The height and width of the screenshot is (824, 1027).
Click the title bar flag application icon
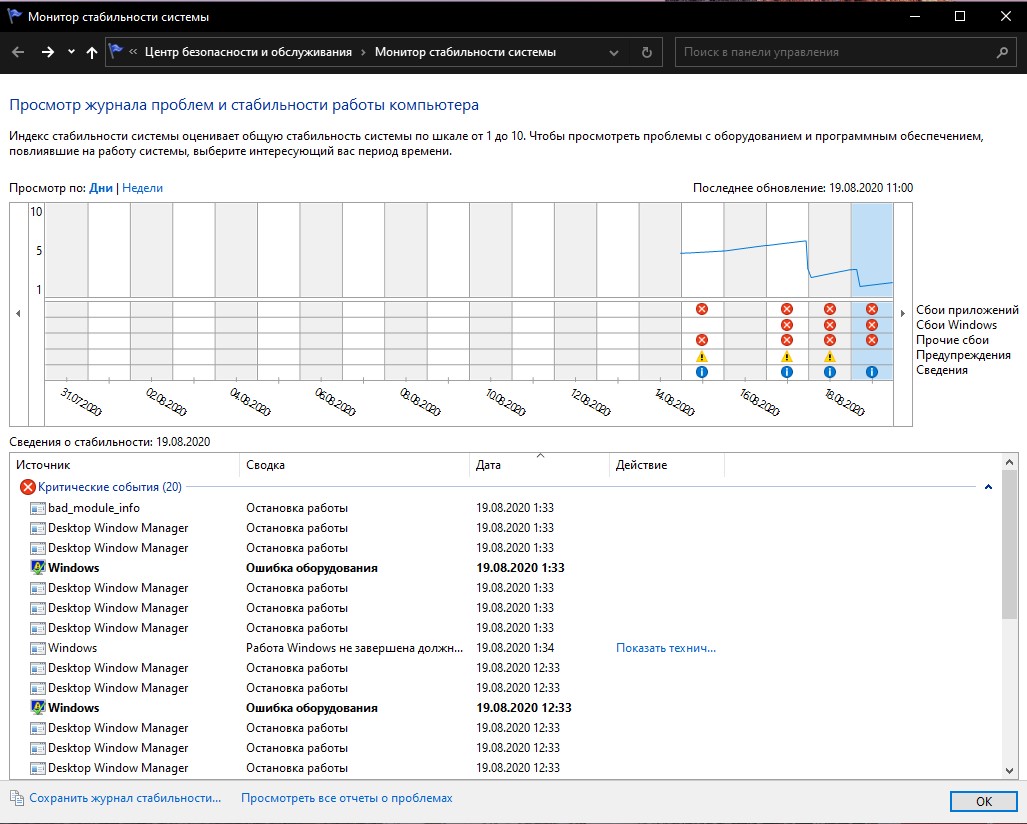14,16
